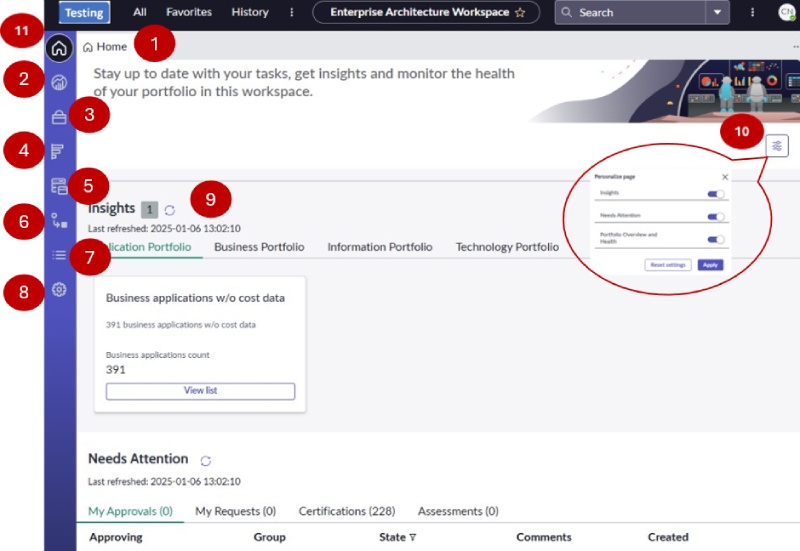This screenshot has height=551, width=800.
Task: Click the Home breadcrumb
Action: [x=105, y=47]
